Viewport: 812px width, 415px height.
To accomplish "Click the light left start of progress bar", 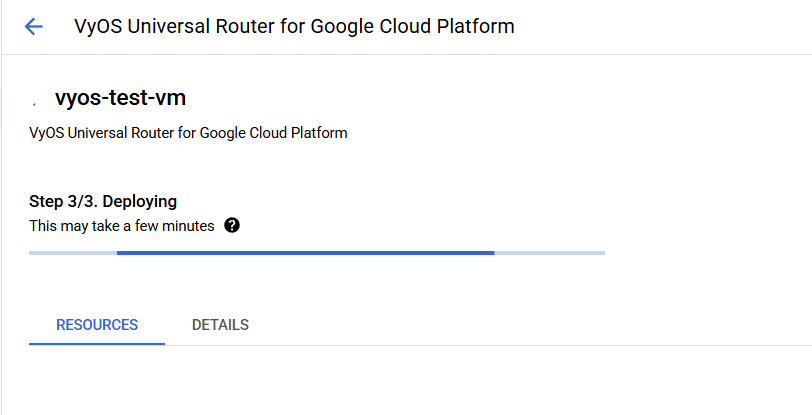I will [72, 253].
